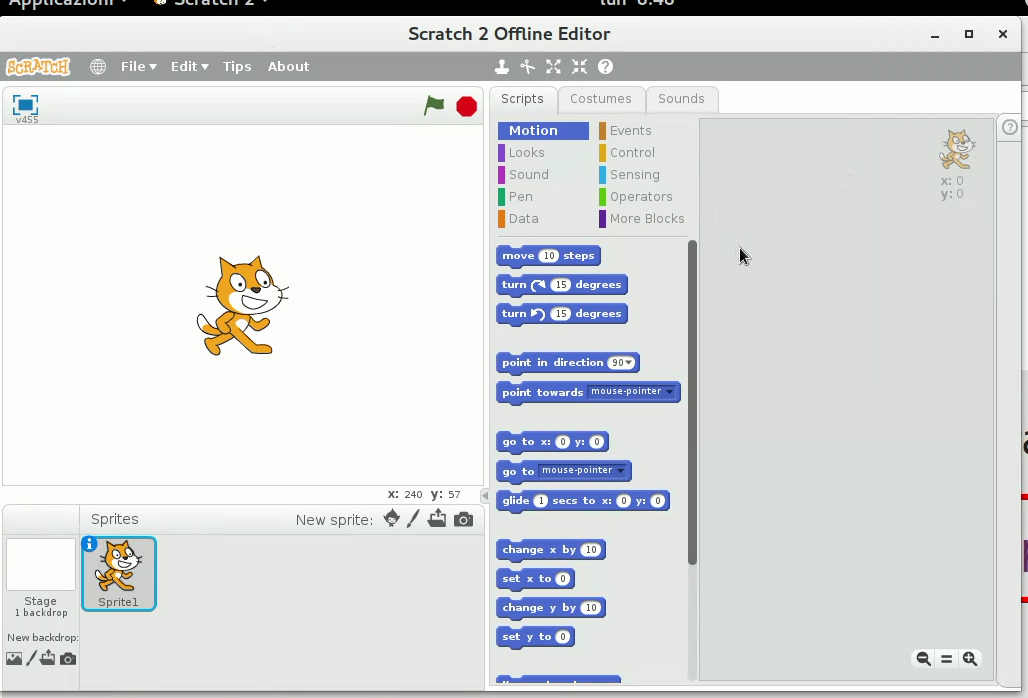The height and width of the screenshot is (698, 1028).
Task: Choose new sprite from library
Action: tap(391, 519)
